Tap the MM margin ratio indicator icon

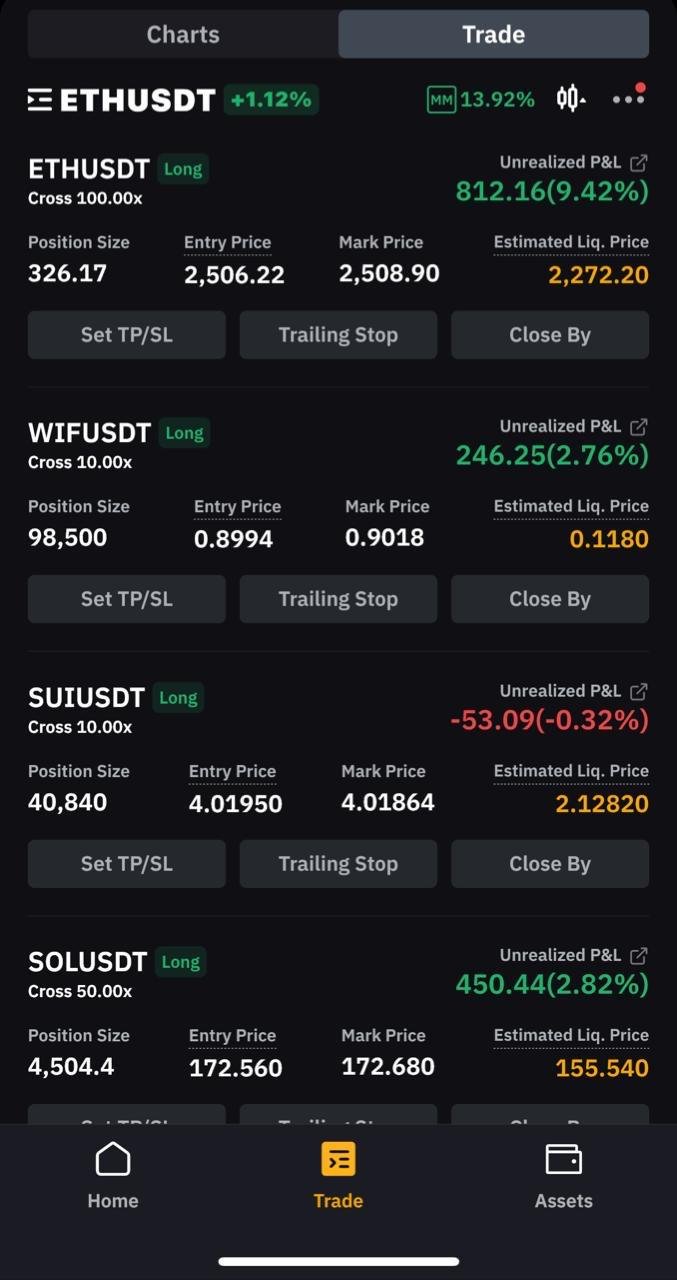click(x=441, y=99)
